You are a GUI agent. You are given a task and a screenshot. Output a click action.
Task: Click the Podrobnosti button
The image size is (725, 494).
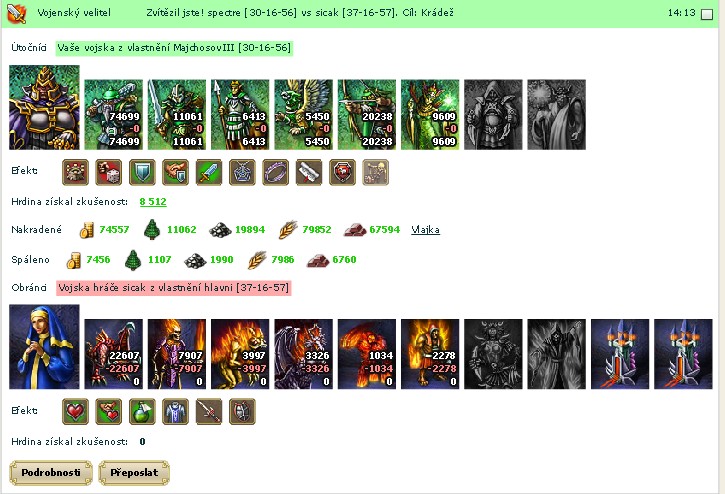coord(51,473)
